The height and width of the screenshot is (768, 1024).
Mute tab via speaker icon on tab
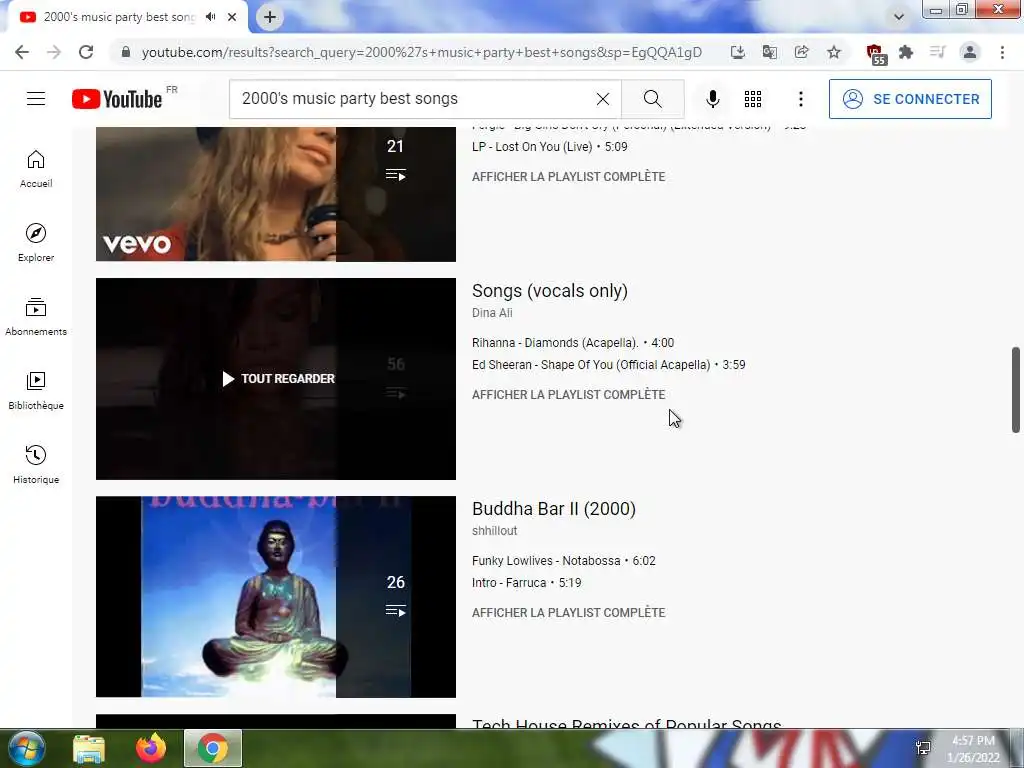[x=210, y=17]
